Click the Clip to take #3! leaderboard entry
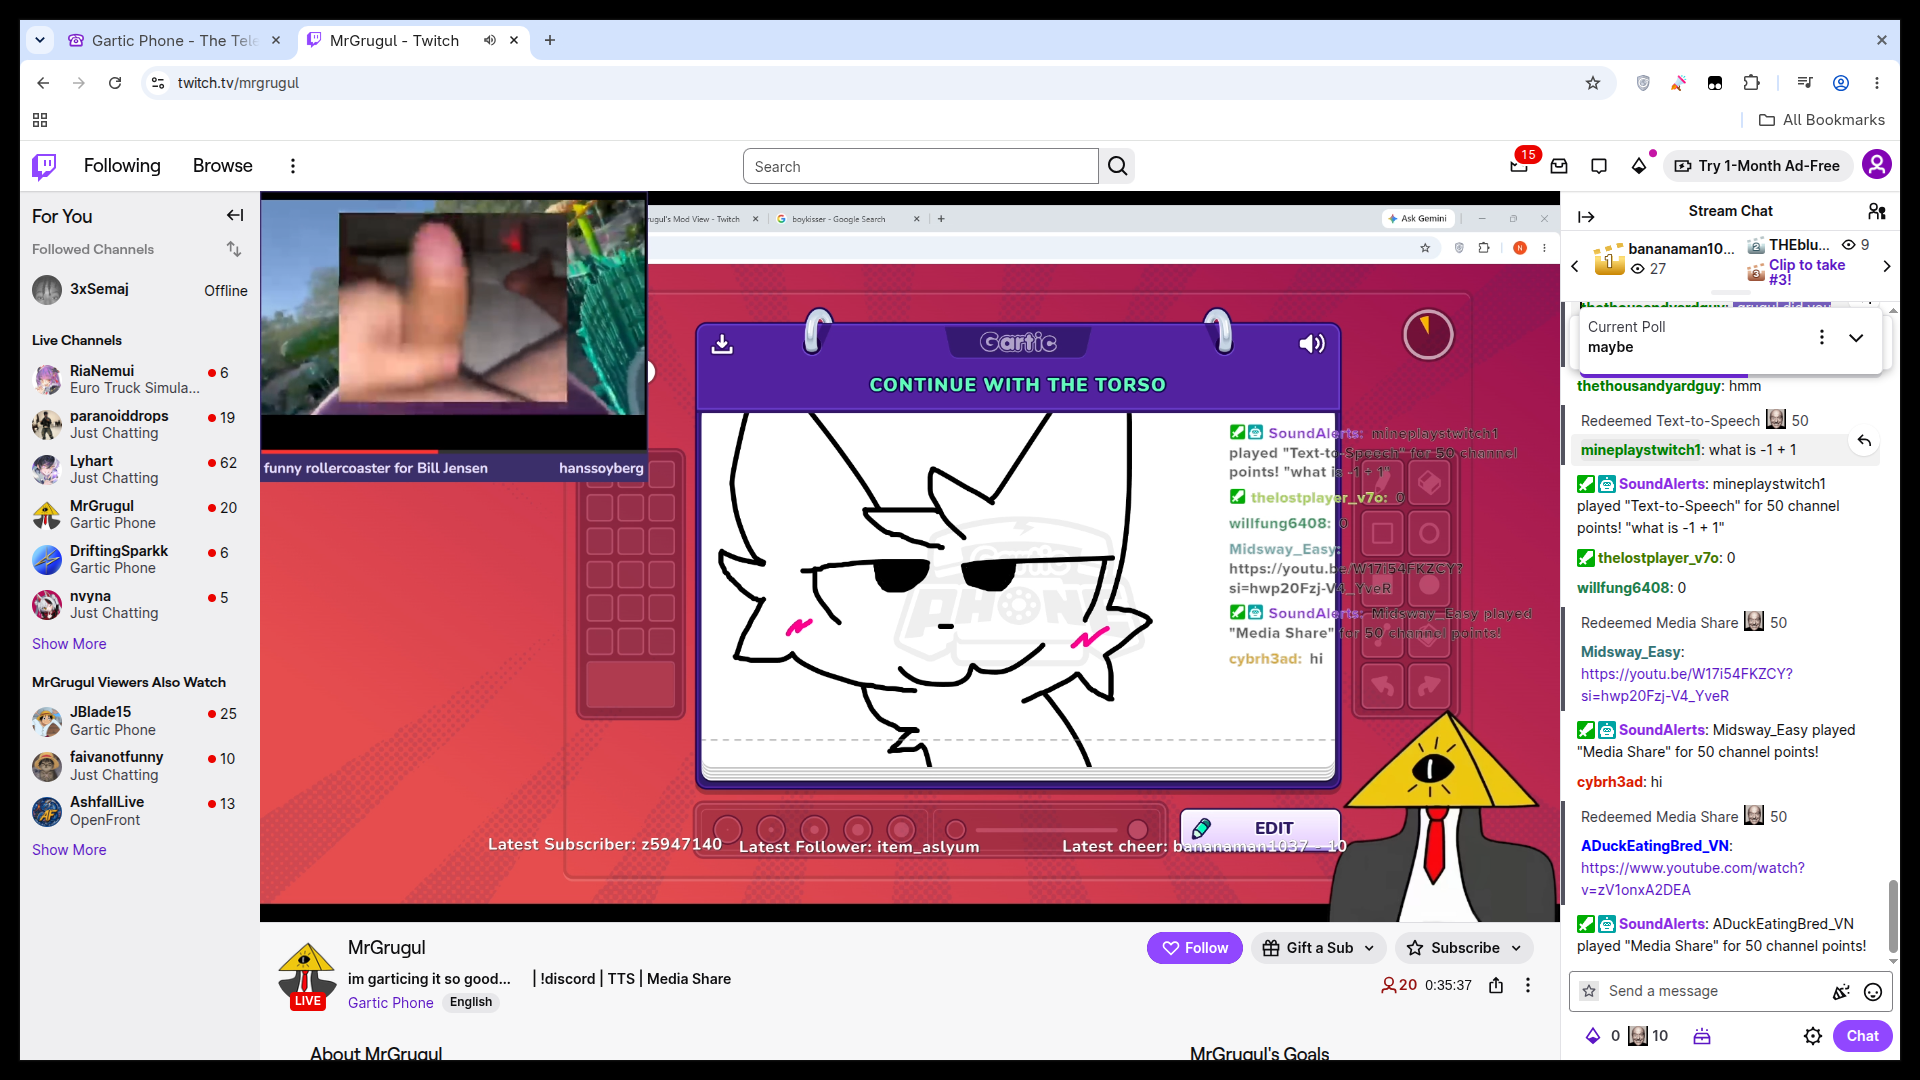 [x=1807, y=271]
